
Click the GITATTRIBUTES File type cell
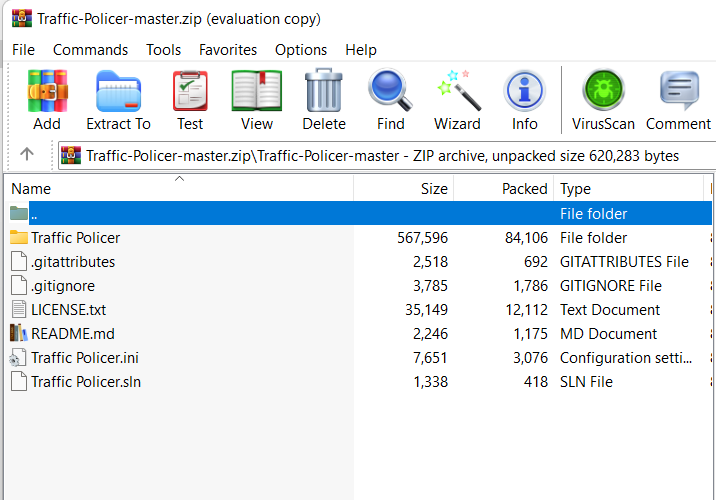coord(624,262)
